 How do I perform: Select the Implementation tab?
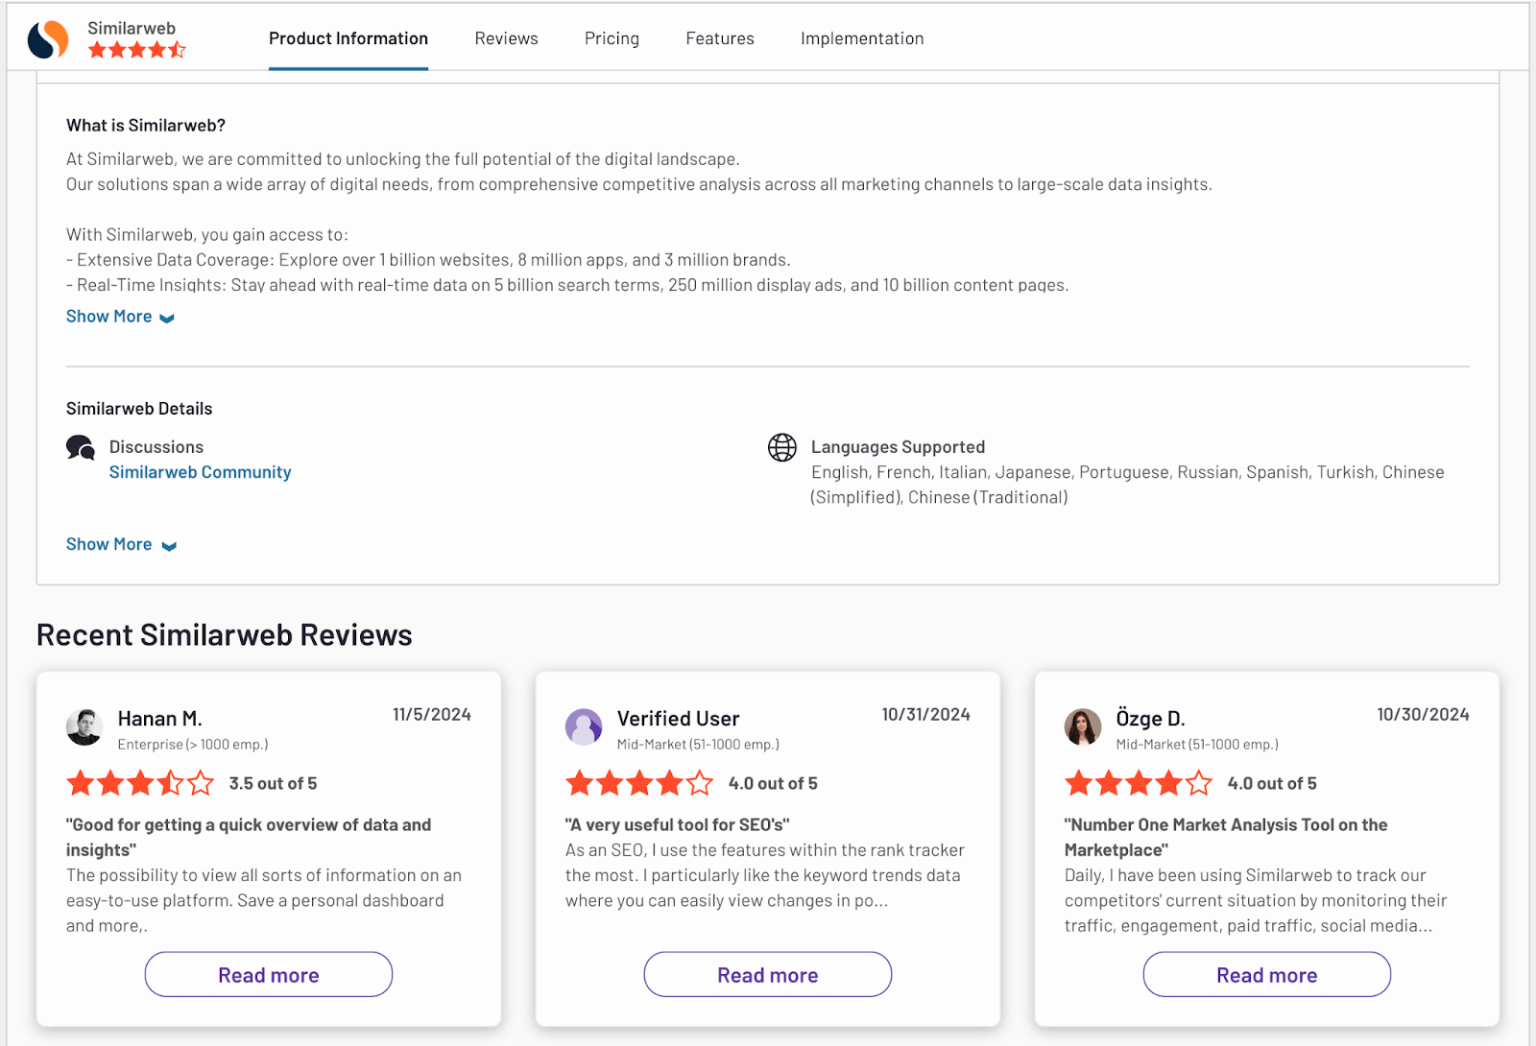click(x=862, y=38)
